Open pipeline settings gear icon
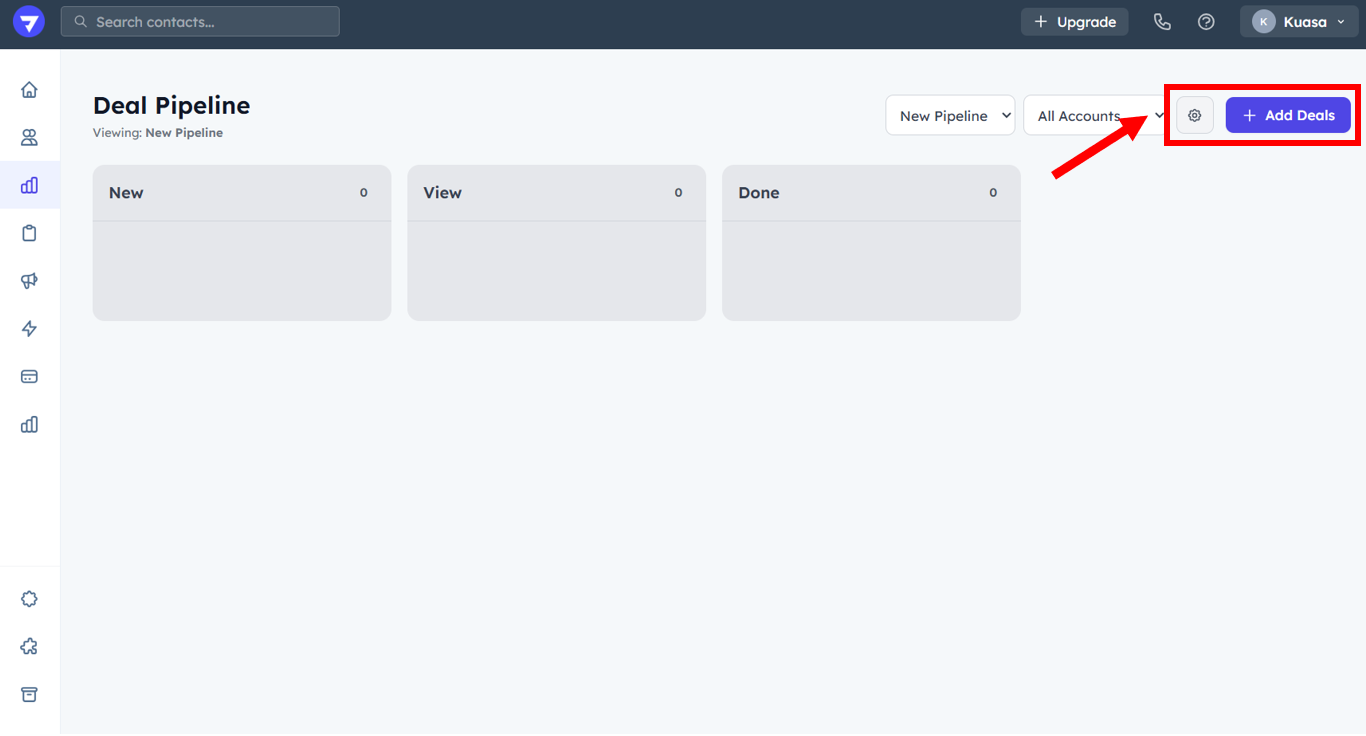The width and height of the screenshot is (1366, 736). (1194, 116)
